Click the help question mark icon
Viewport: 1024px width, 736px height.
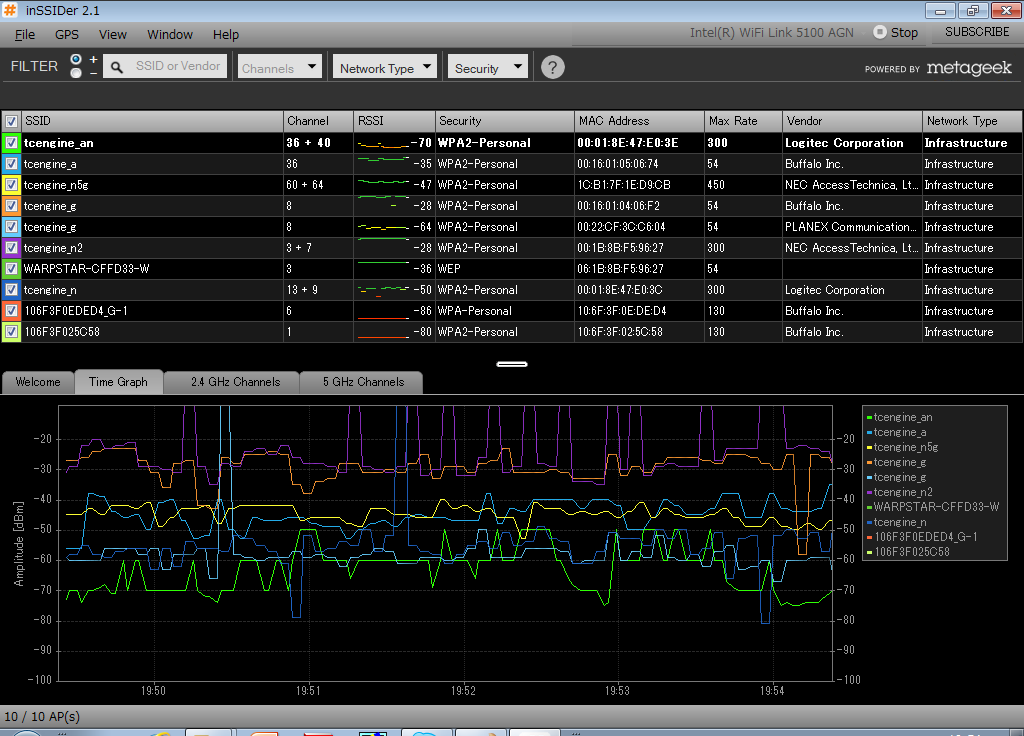pyautogui.click(x=552, y=67)
